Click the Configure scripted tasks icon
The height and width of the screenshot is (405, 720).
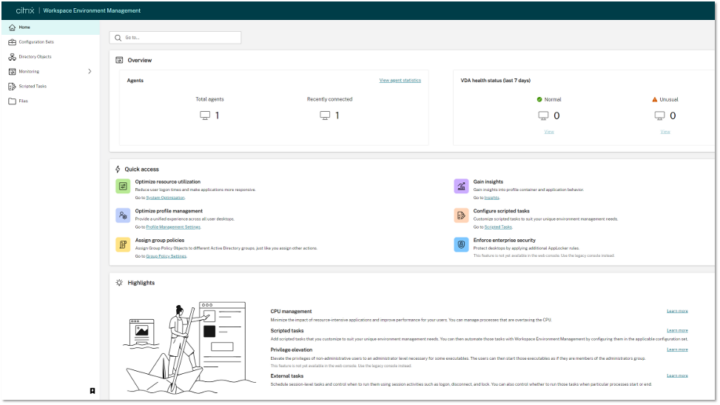(x=460, y=214)
